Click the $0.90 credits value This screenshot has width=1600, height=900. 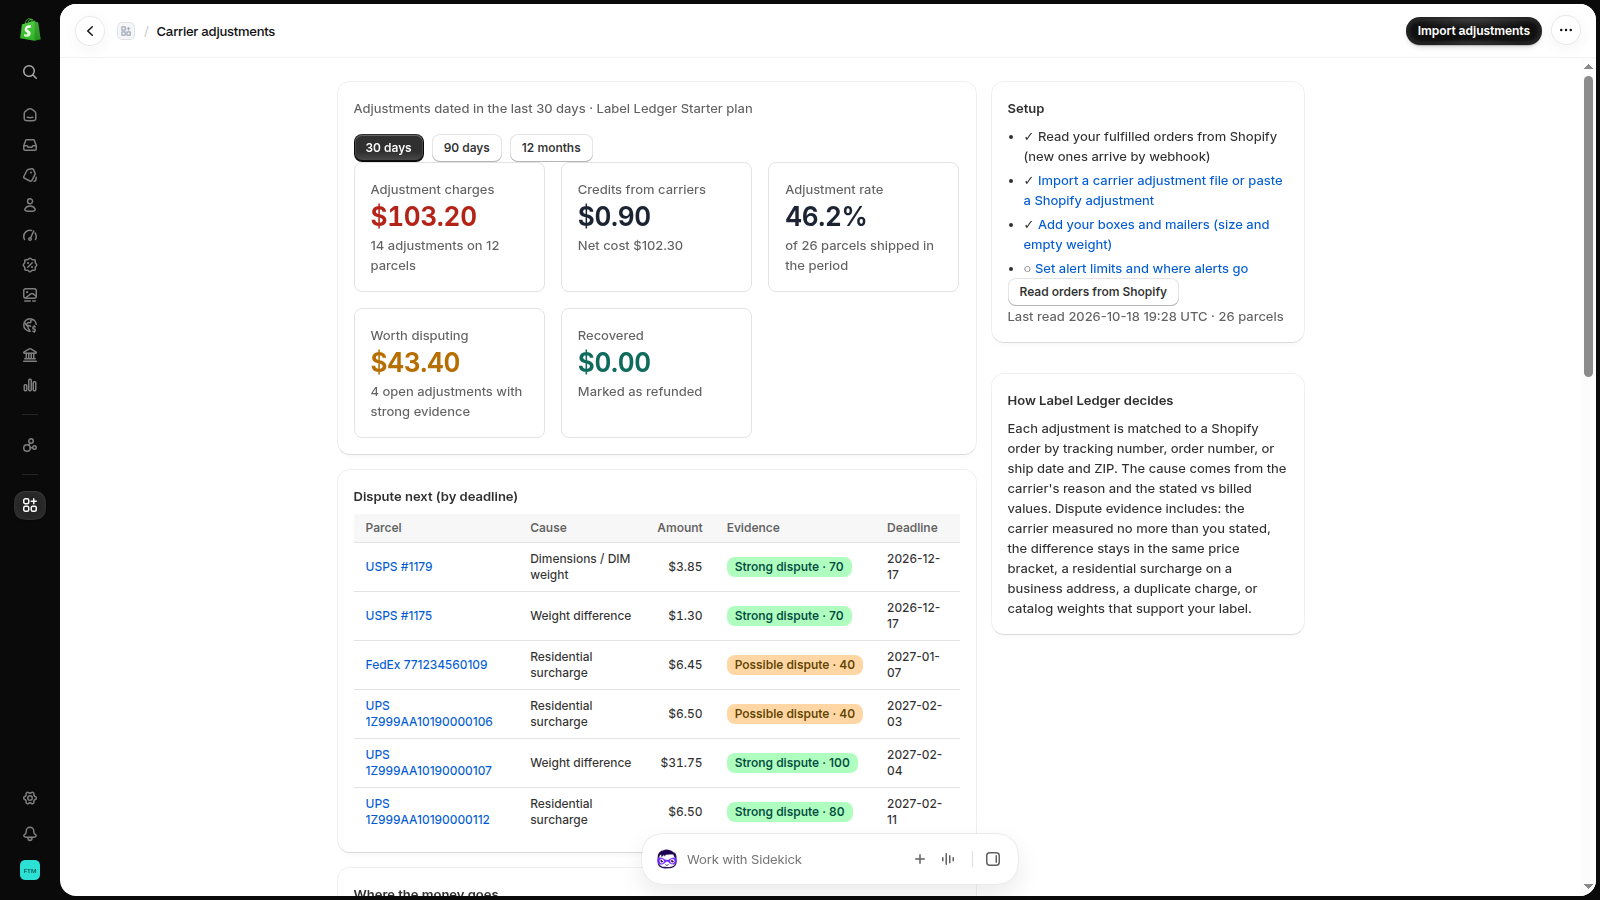(x=614, y=216)
